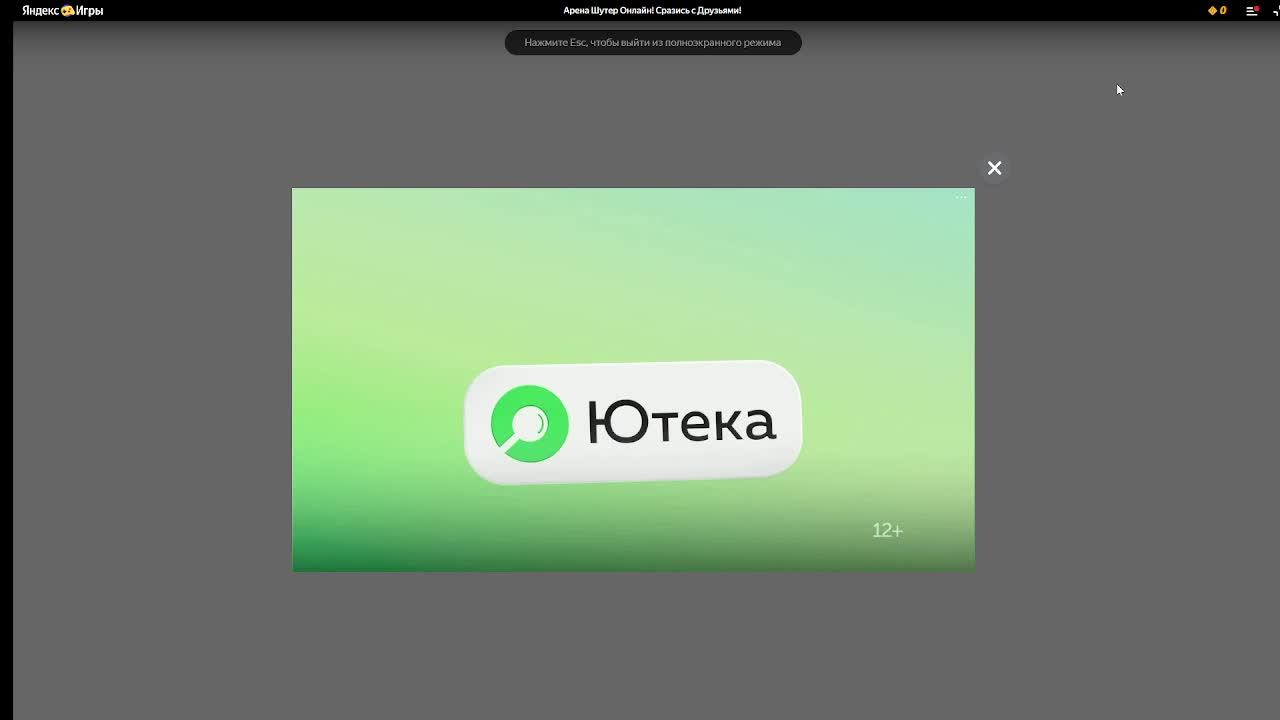Exit fullscreen using the corner icon

click(1276, 10)
